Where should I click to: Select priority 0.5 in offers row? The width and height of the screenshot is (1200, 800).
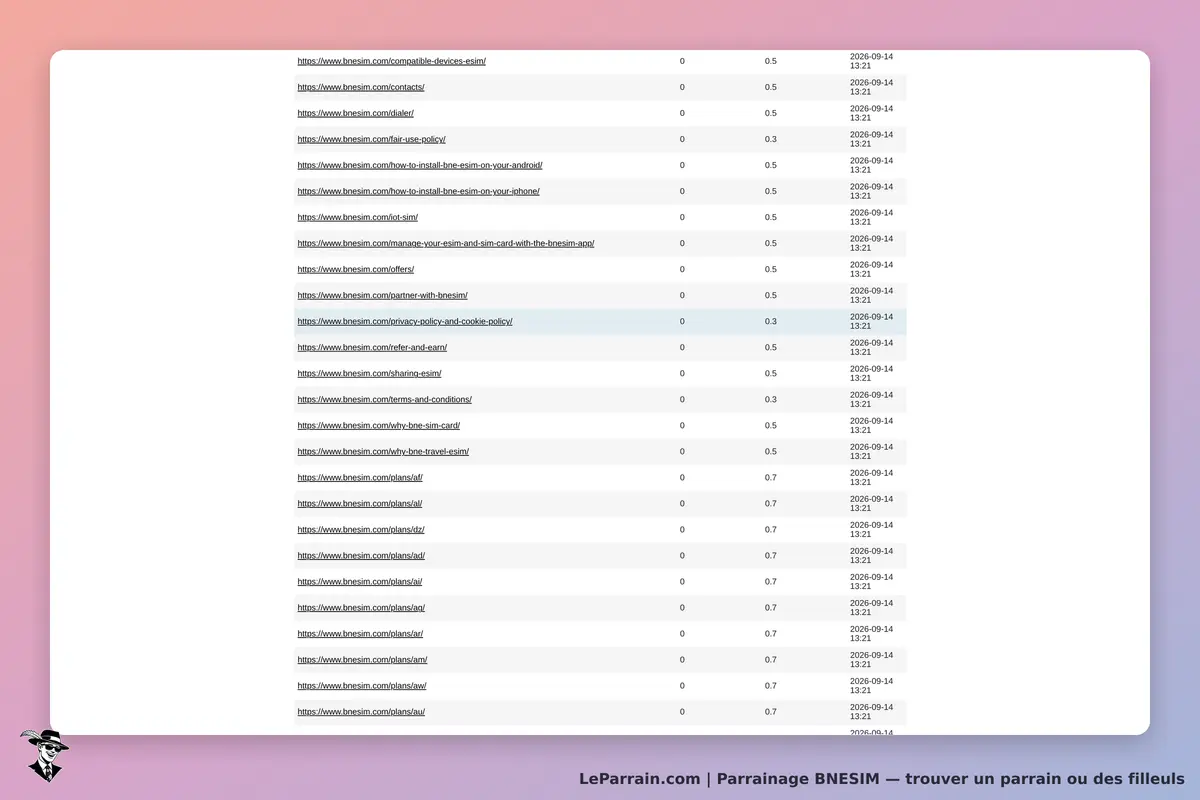770,269
